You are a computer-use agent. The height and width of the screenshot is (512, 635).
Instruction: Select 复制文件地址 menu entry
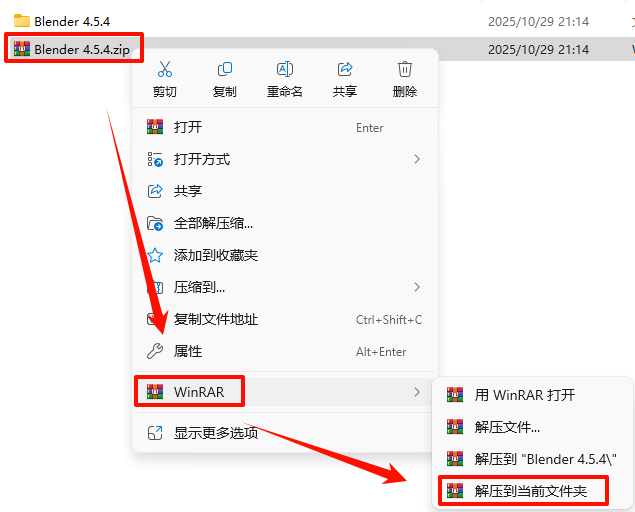(x=285, y=319)
